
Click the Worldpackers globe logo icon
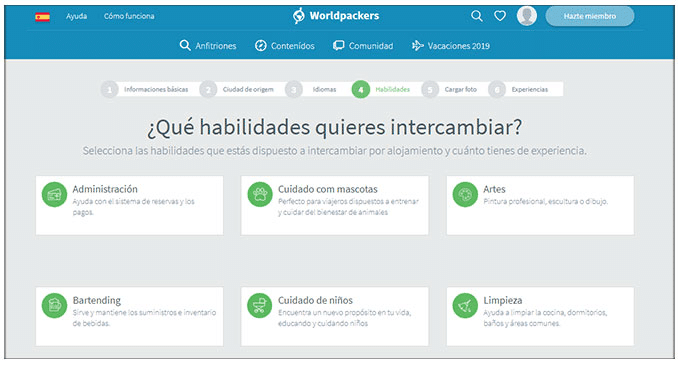[x=299, y=16]
